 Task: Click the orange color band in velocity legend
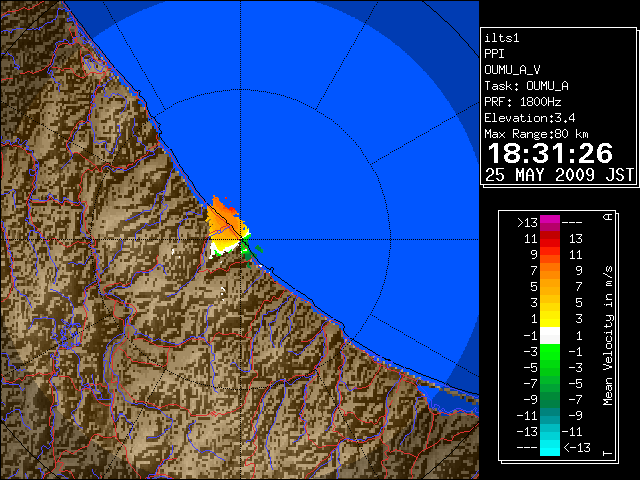pos(550,271)
